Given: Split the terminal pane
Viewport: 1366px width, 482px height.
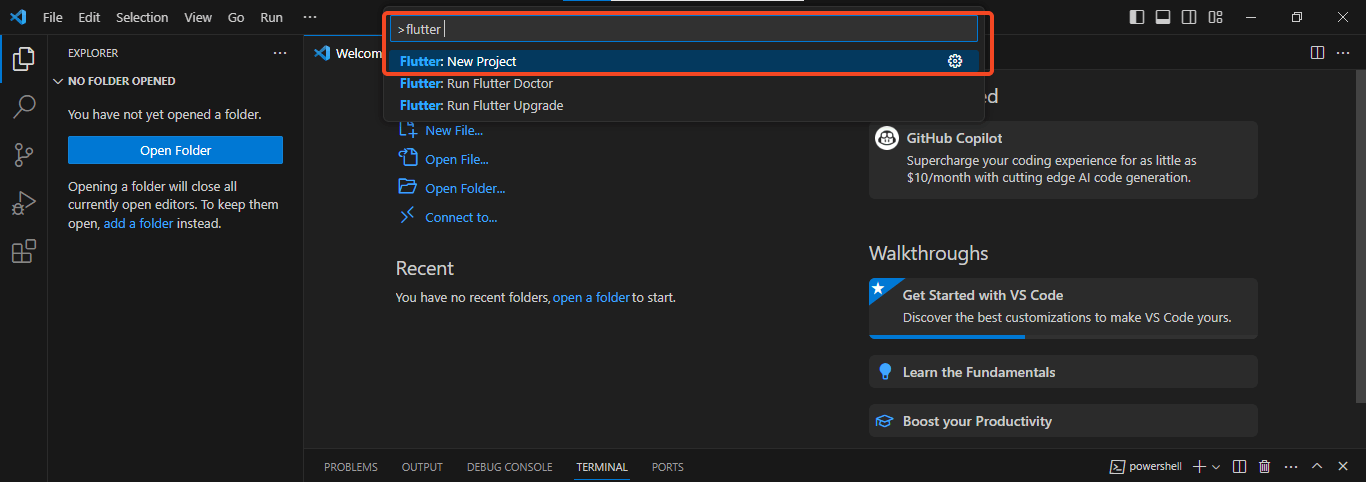Looking at the screenshot, I should (x=1239, y=467).
